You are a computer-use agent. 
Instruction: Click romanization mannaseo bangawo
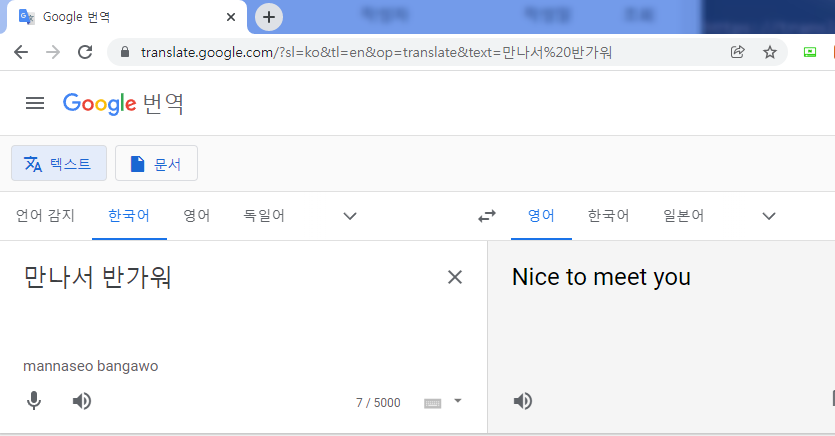[x=91, y=366]
